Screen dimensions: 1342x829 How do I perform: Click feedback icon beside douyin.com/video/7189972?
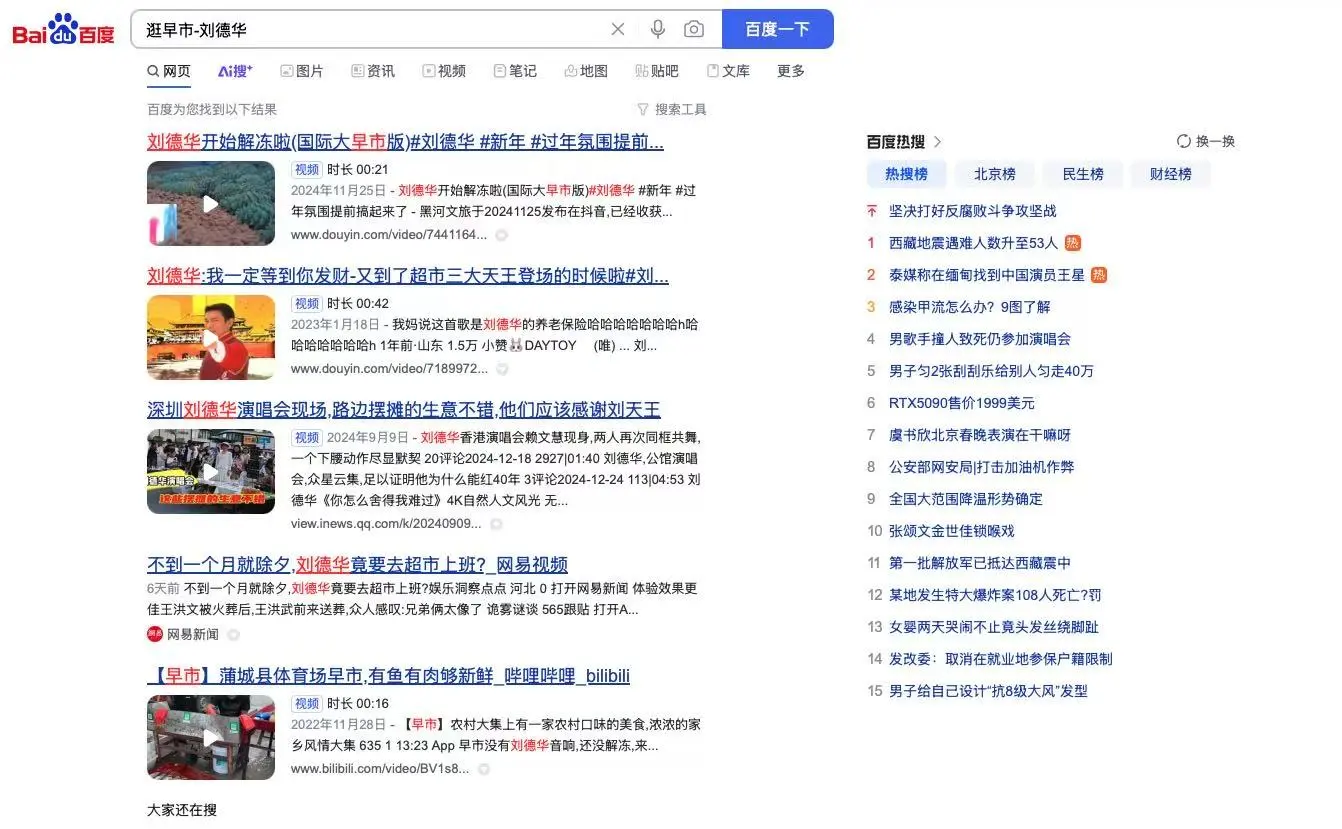(x=502, y=369)
